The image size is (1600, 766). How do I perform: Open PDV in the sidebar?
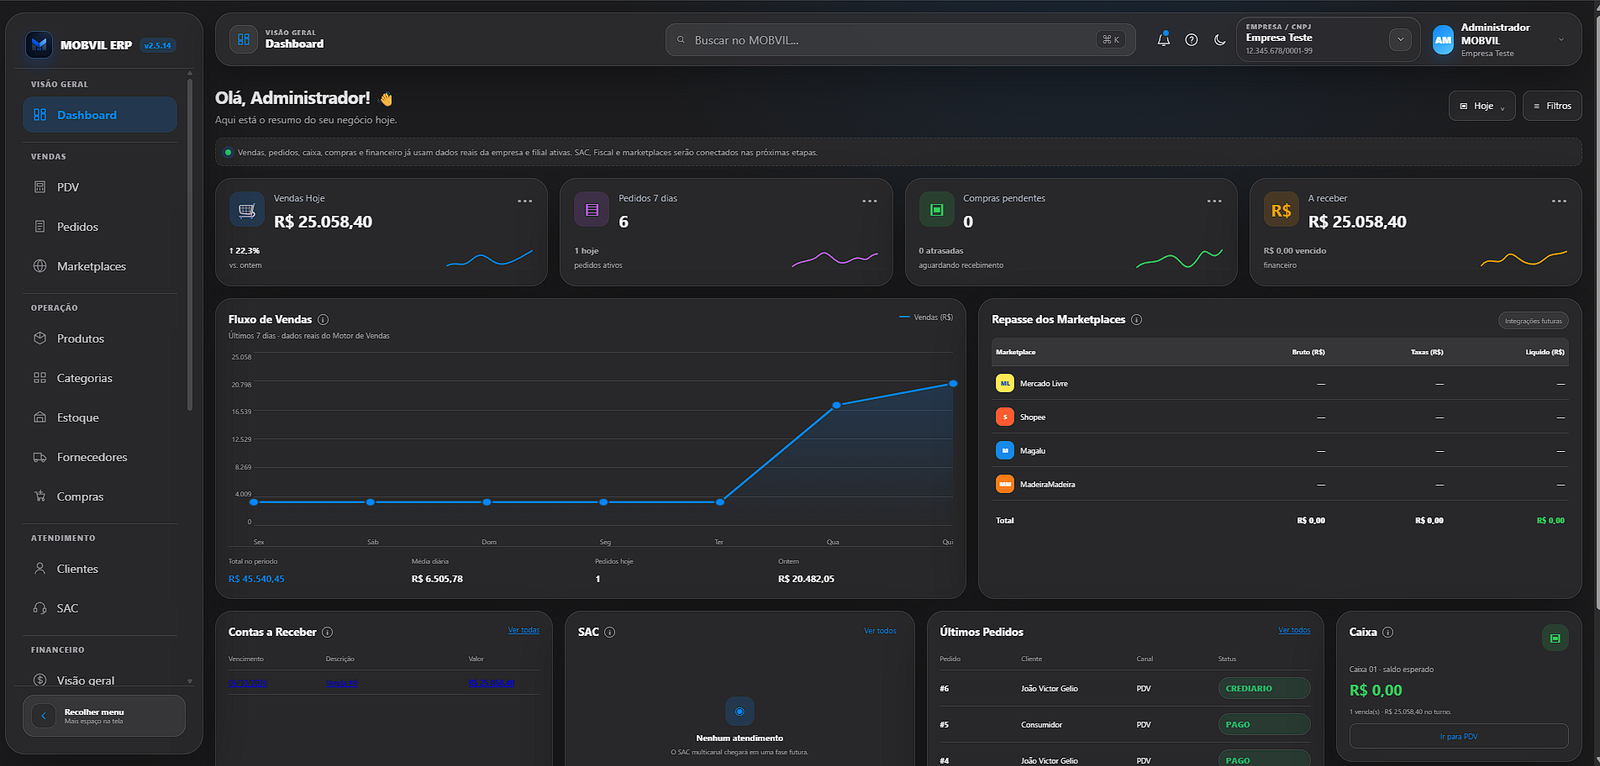pos(100,187)
